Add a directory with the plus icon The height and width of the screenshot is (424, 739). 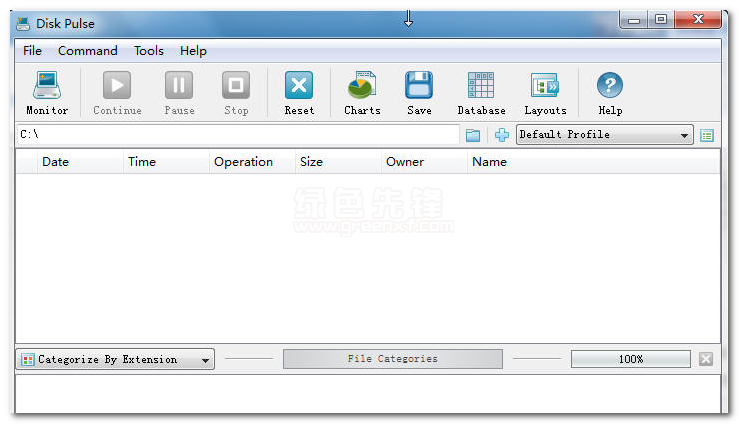tap(502, 135)
